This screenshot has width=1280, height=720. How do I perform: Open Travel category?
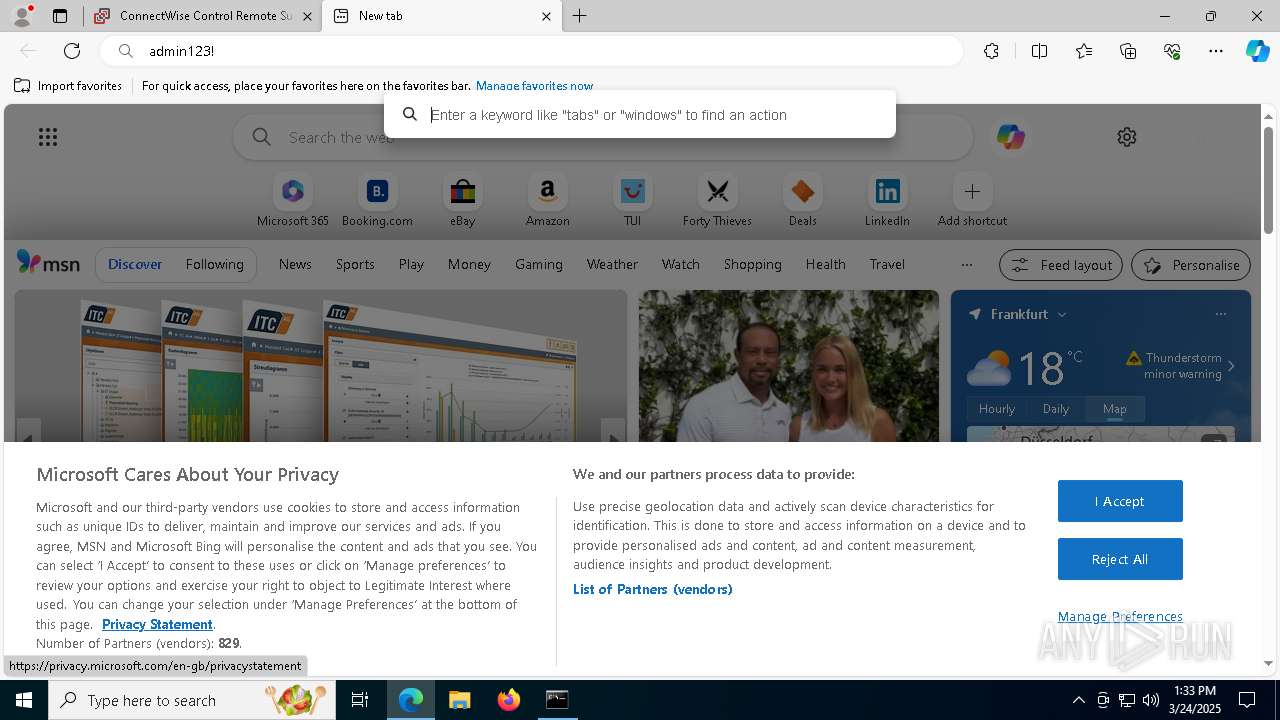(887, 264)
